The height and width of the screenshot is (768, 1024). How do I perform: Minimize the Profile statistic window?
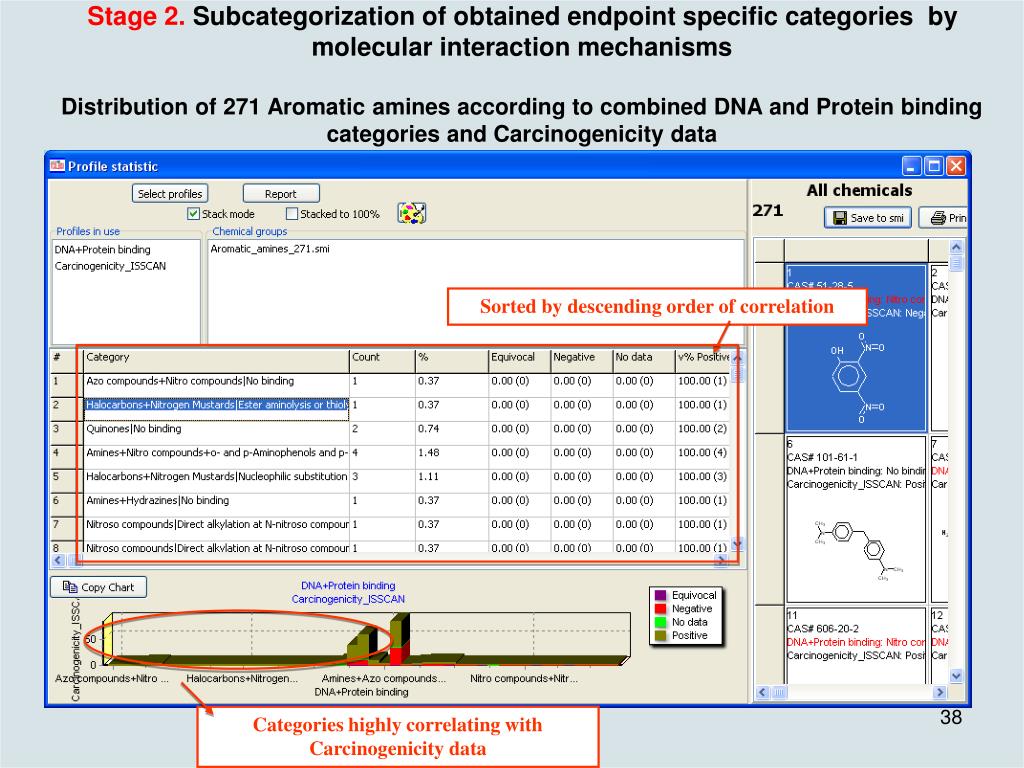(911, 166)
